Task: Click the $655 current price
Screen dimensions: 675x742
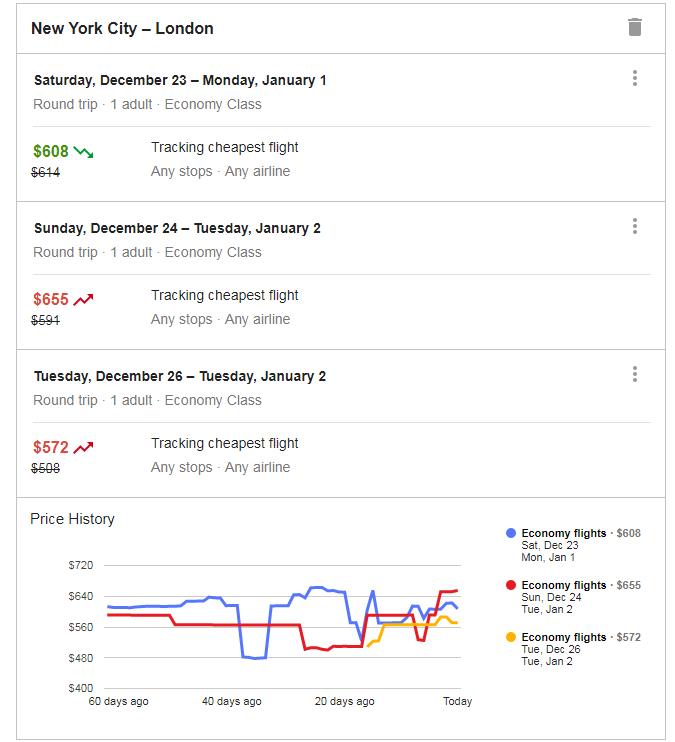Action: pyautogui.click(x=51, y=300)
